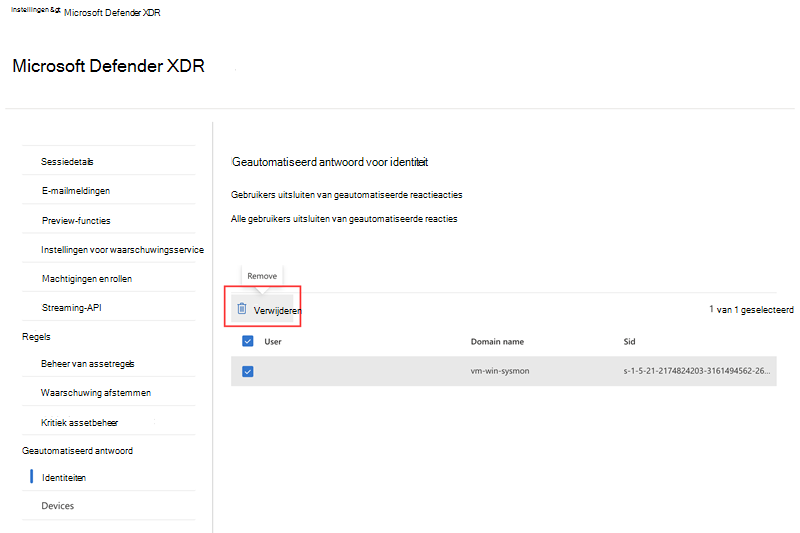800x533 pixels.
Task: Sort by the Sid column header
Action: click(629, 342)
